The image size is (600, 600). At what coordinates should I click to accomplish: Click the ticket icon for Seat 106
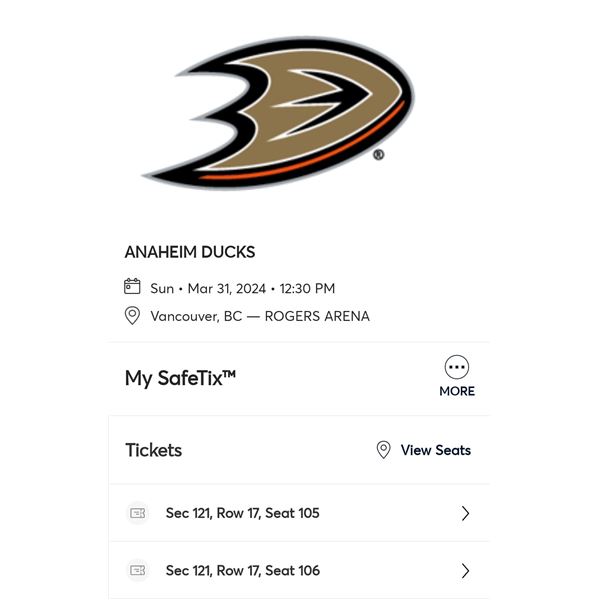click(x=138, y=571)
